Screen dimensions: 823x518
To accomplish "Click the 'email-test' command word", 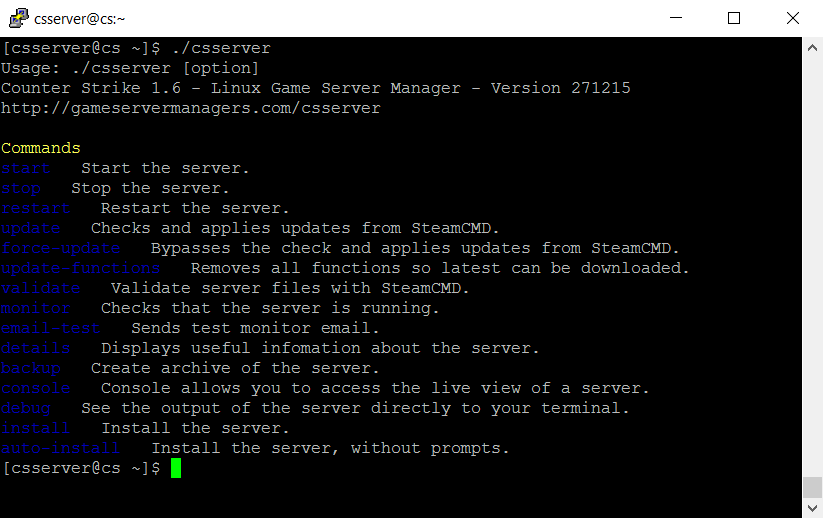I will click(x=50, y=328).
